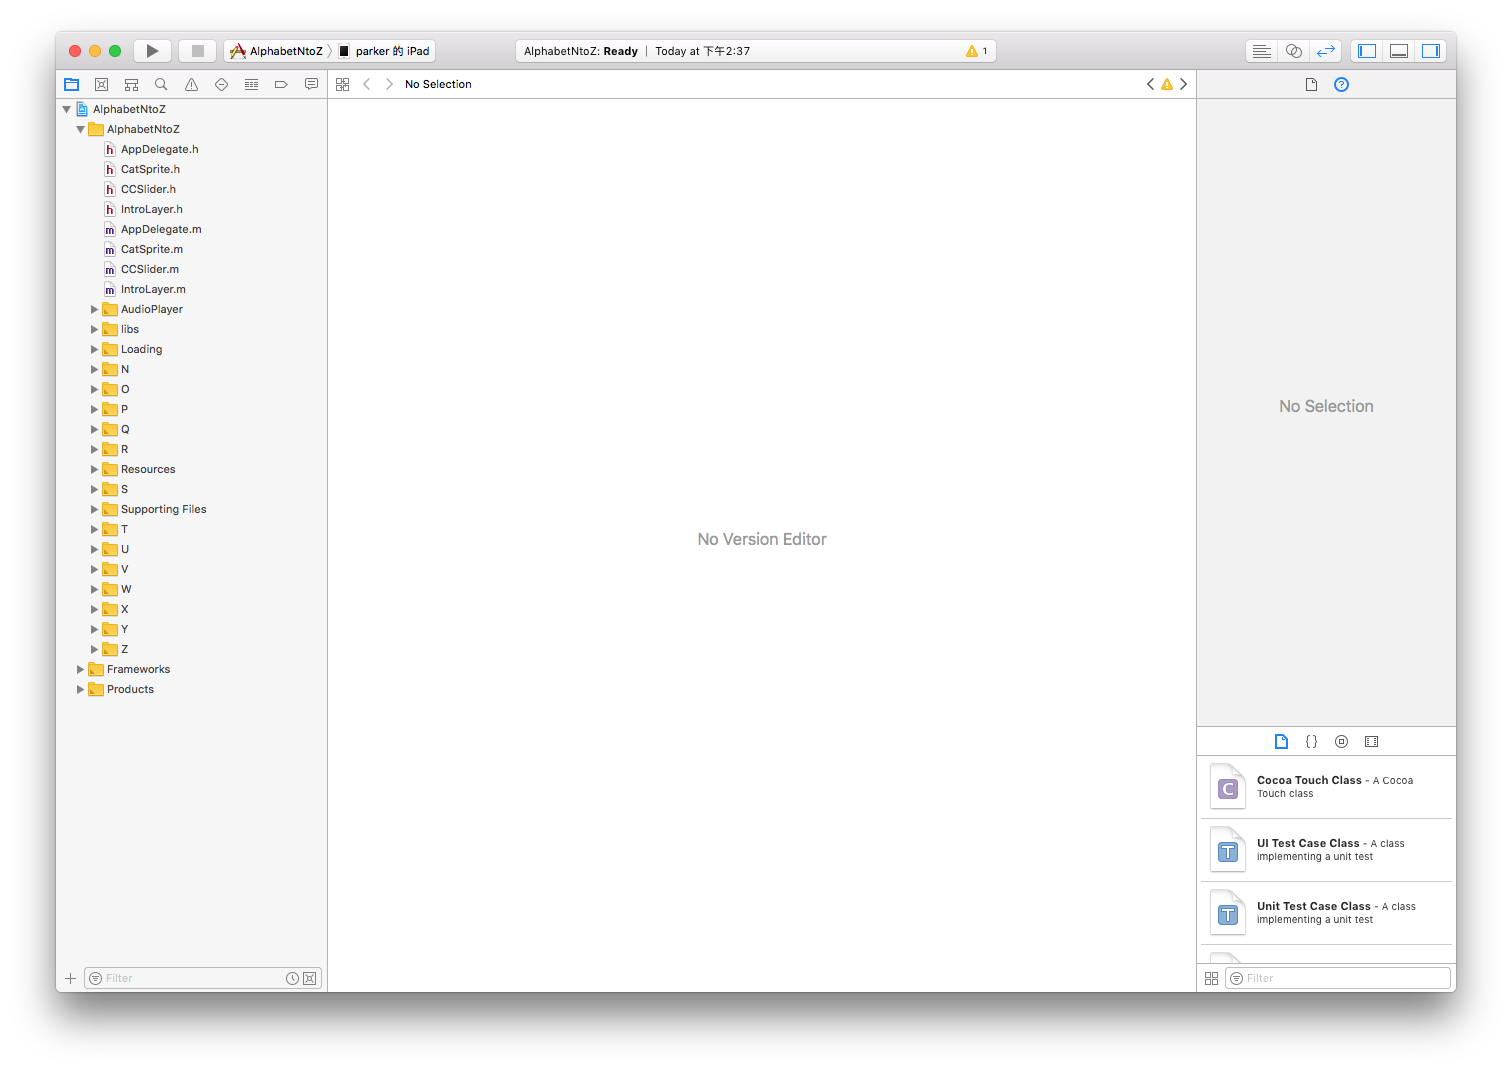Viewport: 1512px width, 1072px height.
Task: Open the Assistant editor
Action: (1294, 51)
